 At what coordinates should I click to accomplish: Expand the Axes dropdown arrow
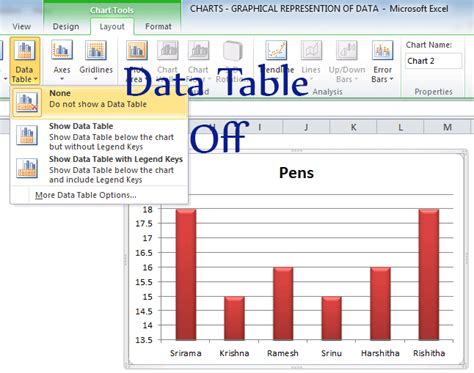coord(62,79)
